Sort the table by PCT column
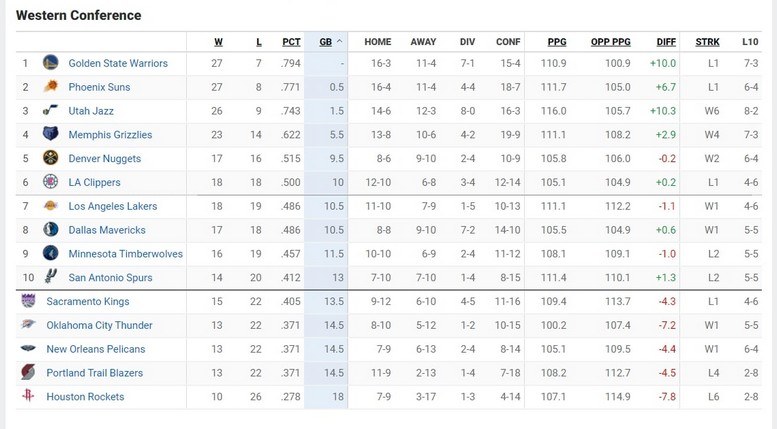 coord(291,42)
